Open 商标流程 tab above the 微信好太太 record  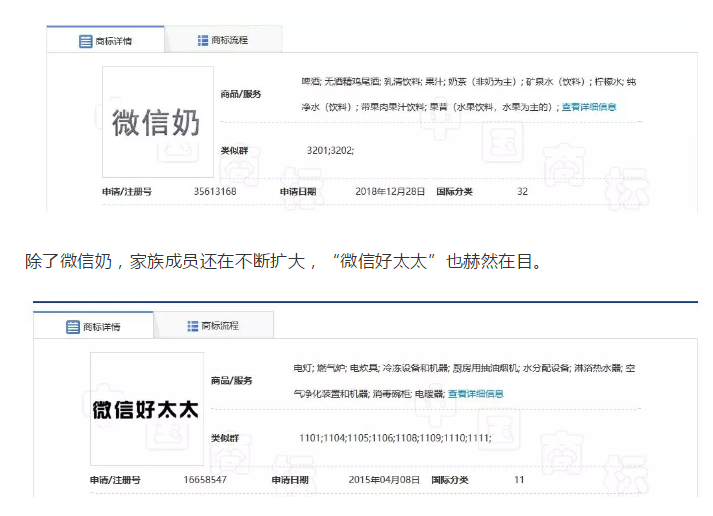click(x=214, y=325)
